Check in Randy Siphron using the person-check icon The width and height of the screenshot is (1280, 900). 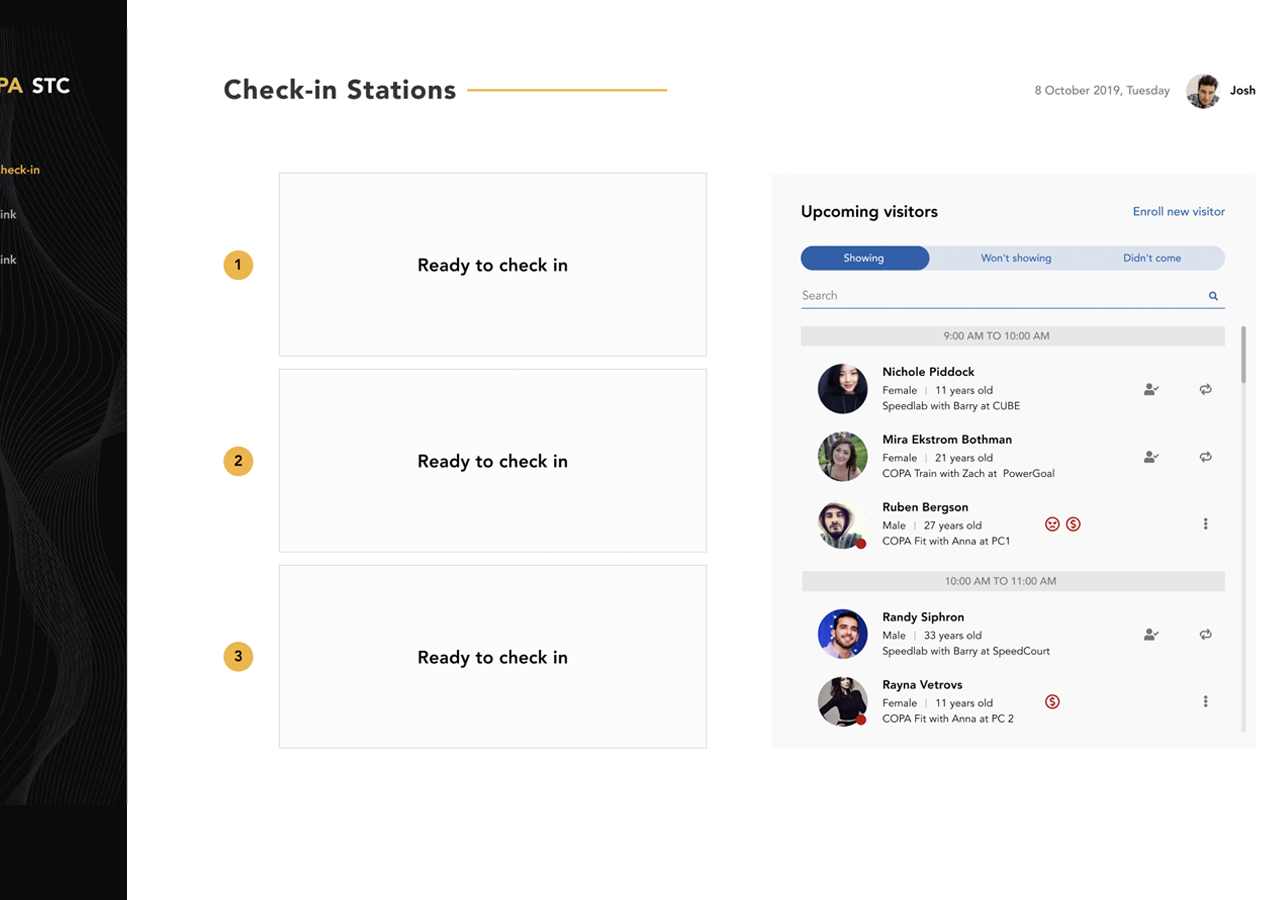point(1151,634)
